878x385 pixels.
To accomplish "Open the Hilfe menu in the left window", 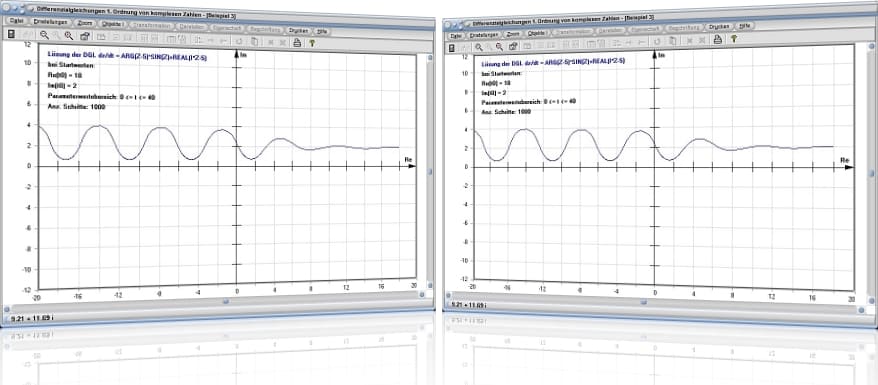I will pyautogui.click(x=323, y=31).
